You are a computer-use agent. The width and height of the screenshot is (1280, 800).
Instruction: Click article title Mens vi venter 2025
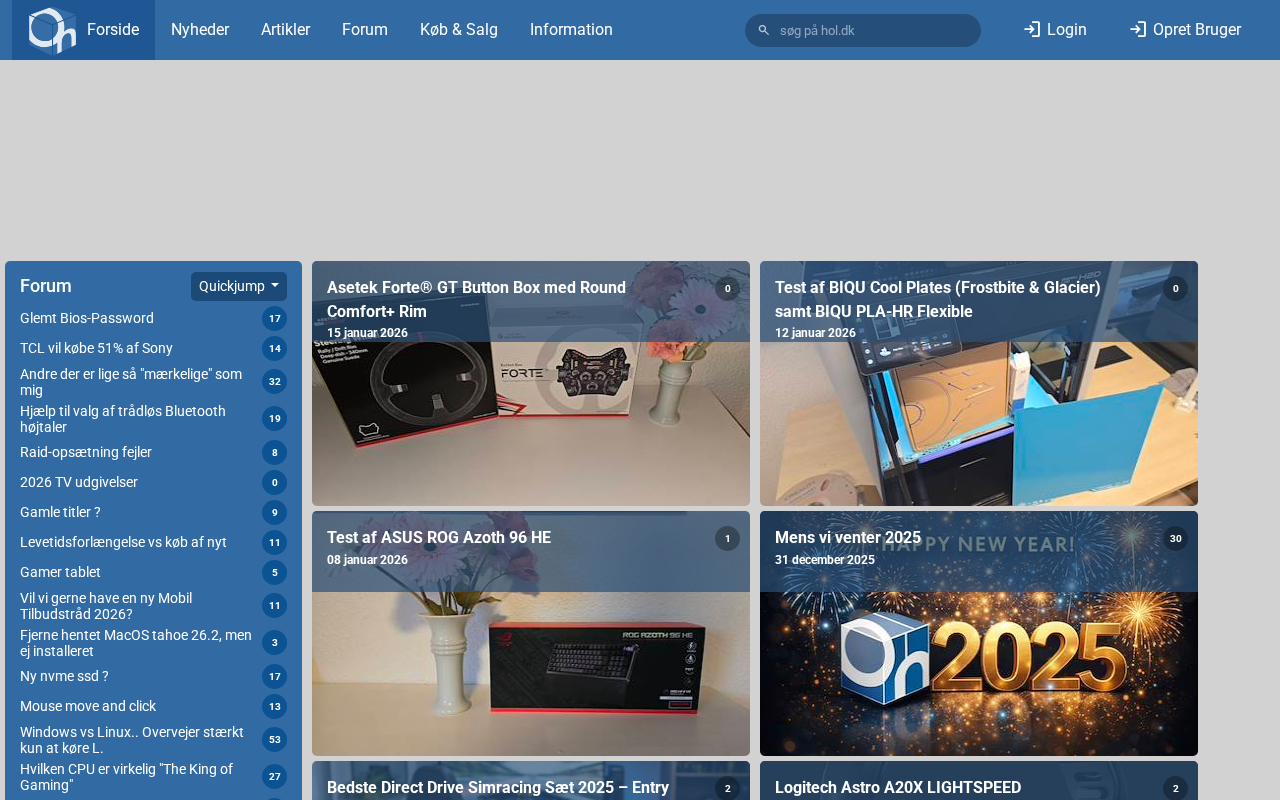[x=848, y=537]
